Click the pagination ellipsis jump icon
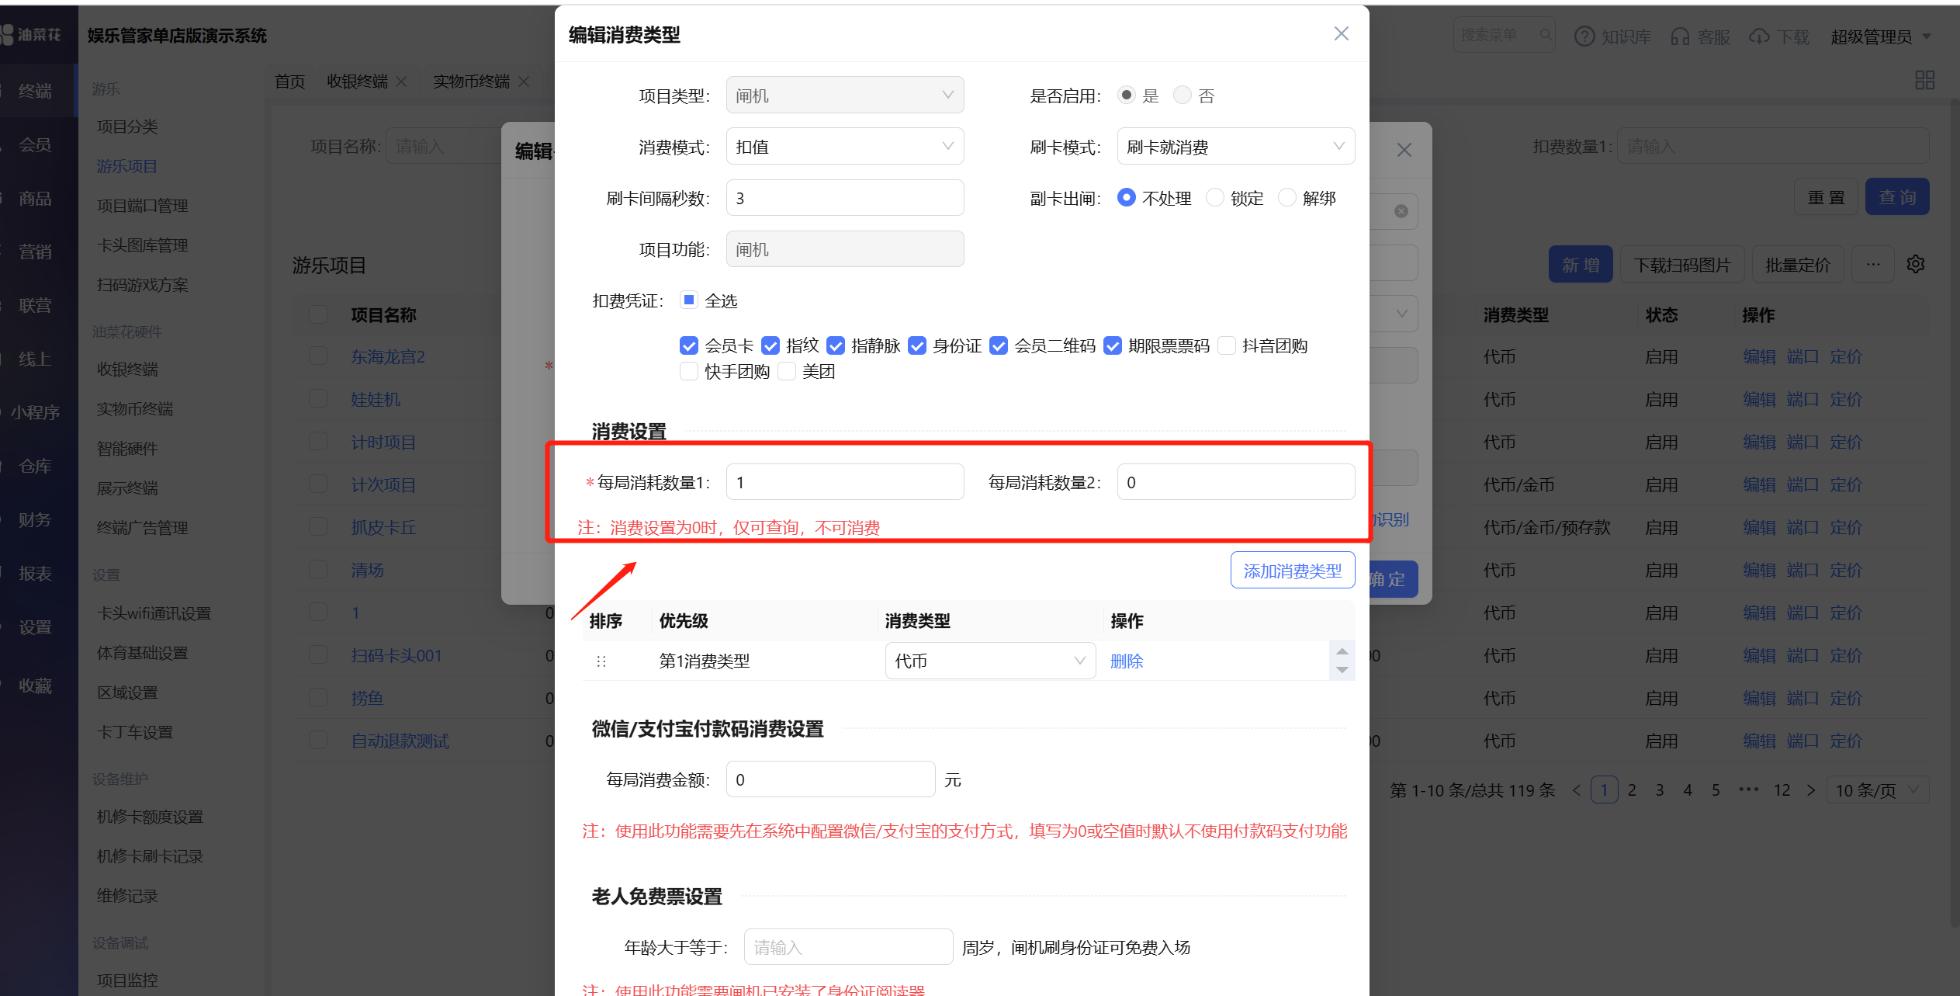The image size is (1960, 996). pos(1748,790)
